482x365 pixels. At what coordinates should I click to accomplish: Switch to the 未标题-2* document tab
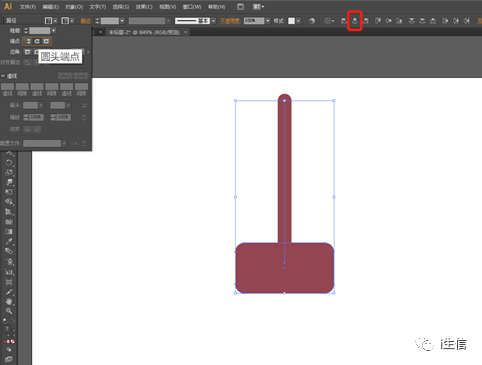tap(144, 32)
